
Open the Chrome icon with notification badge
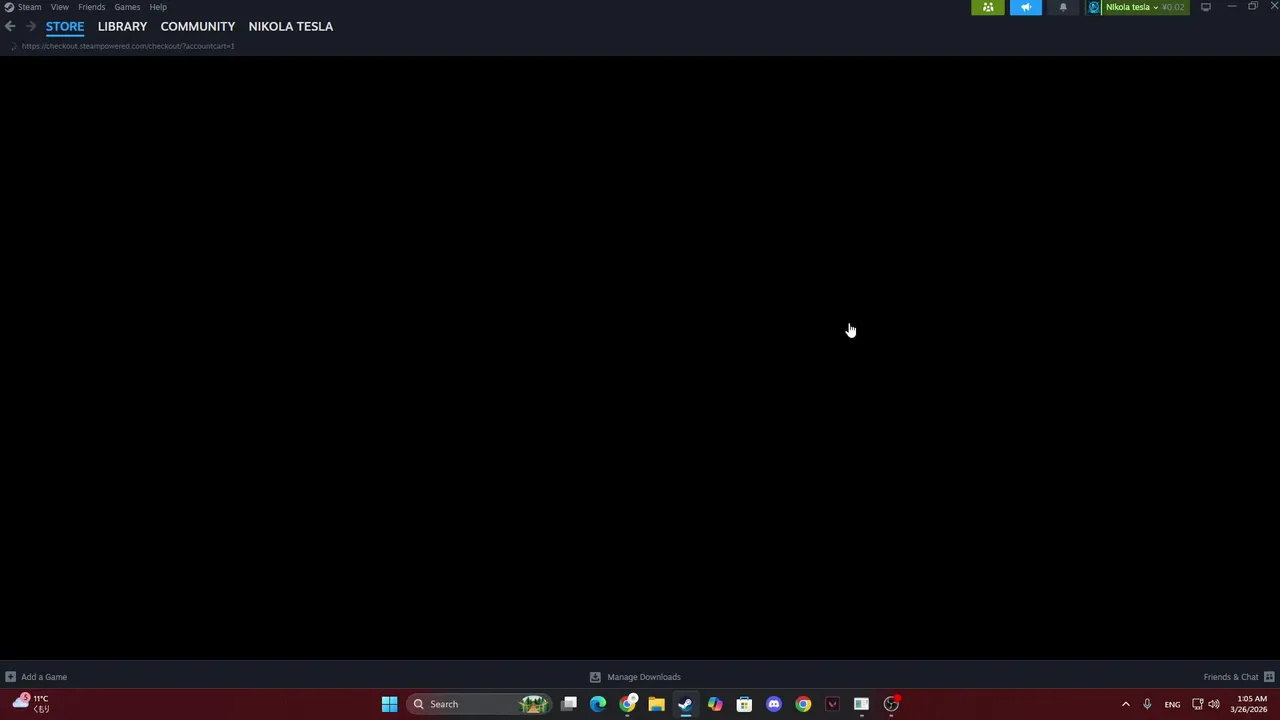pyautogui.click(x=627, y=704)
